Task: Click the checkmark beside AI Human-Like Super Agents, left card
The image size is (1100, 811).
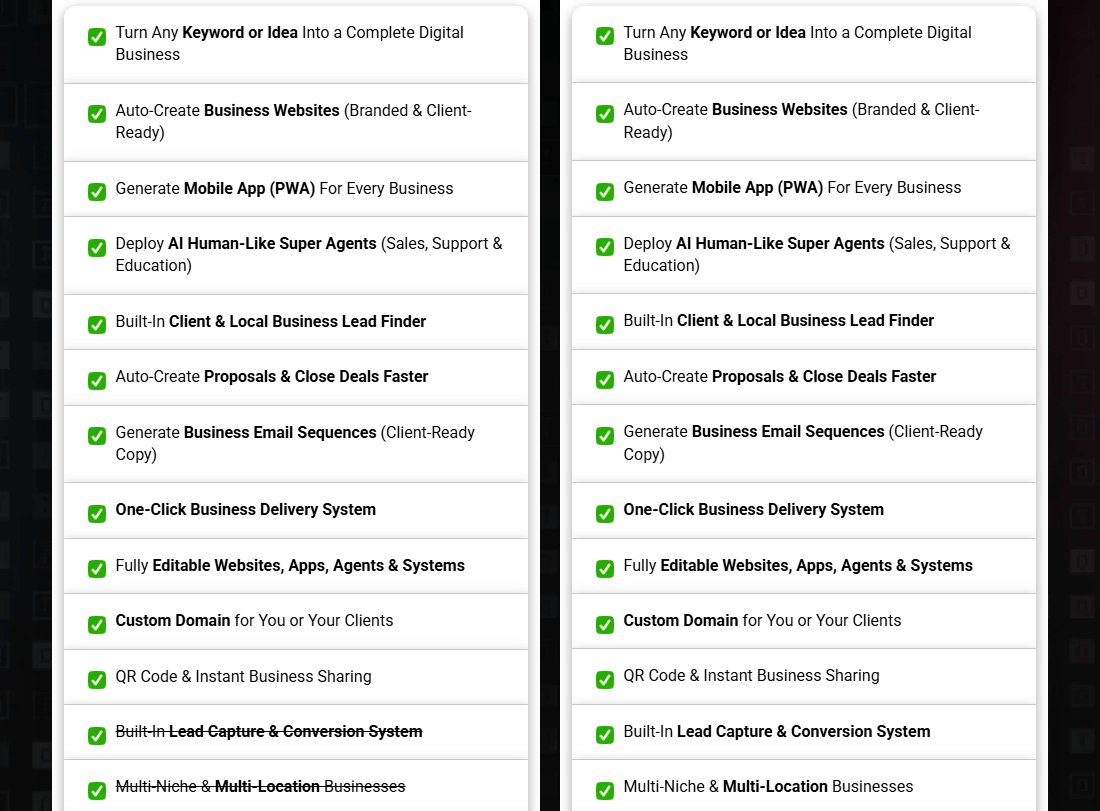Action: (97, 248)
